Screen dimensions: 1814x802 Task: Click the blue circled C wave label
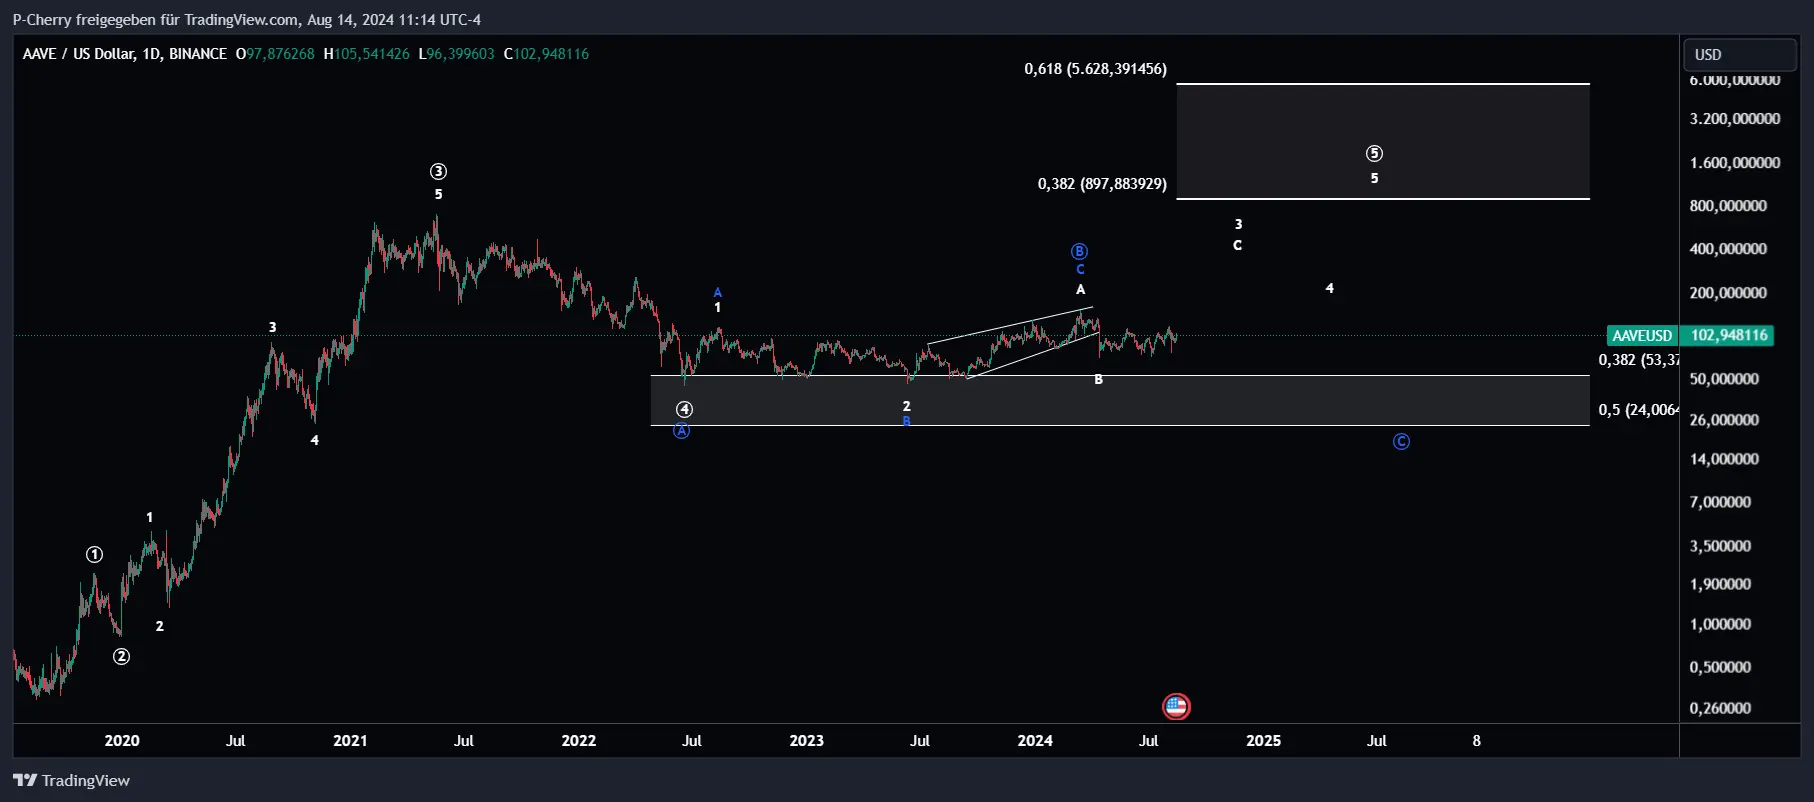pyautogui.click(x=1401, y=442)
